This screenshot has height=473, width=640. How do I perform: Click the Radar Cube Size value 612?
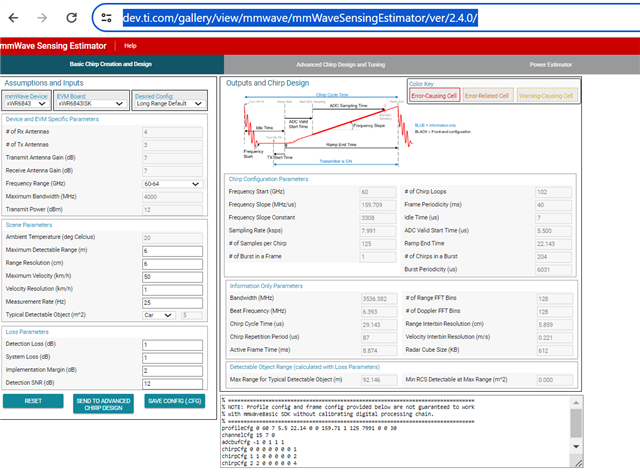555,351
